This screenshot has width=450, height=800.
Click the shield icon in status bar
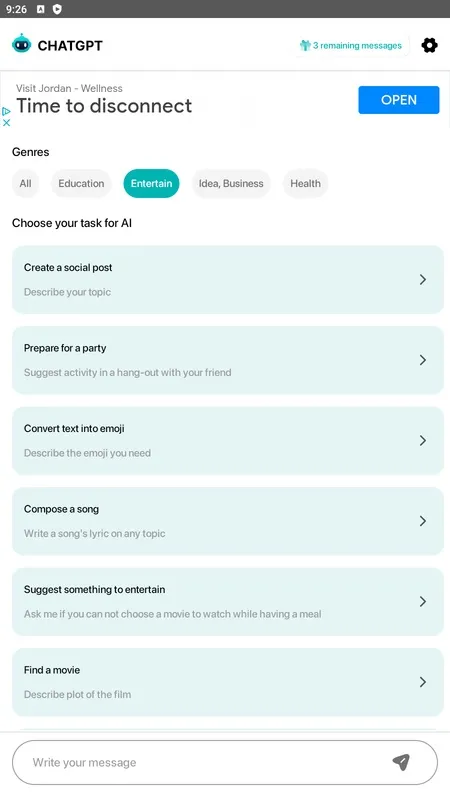(x=57, y=9)
